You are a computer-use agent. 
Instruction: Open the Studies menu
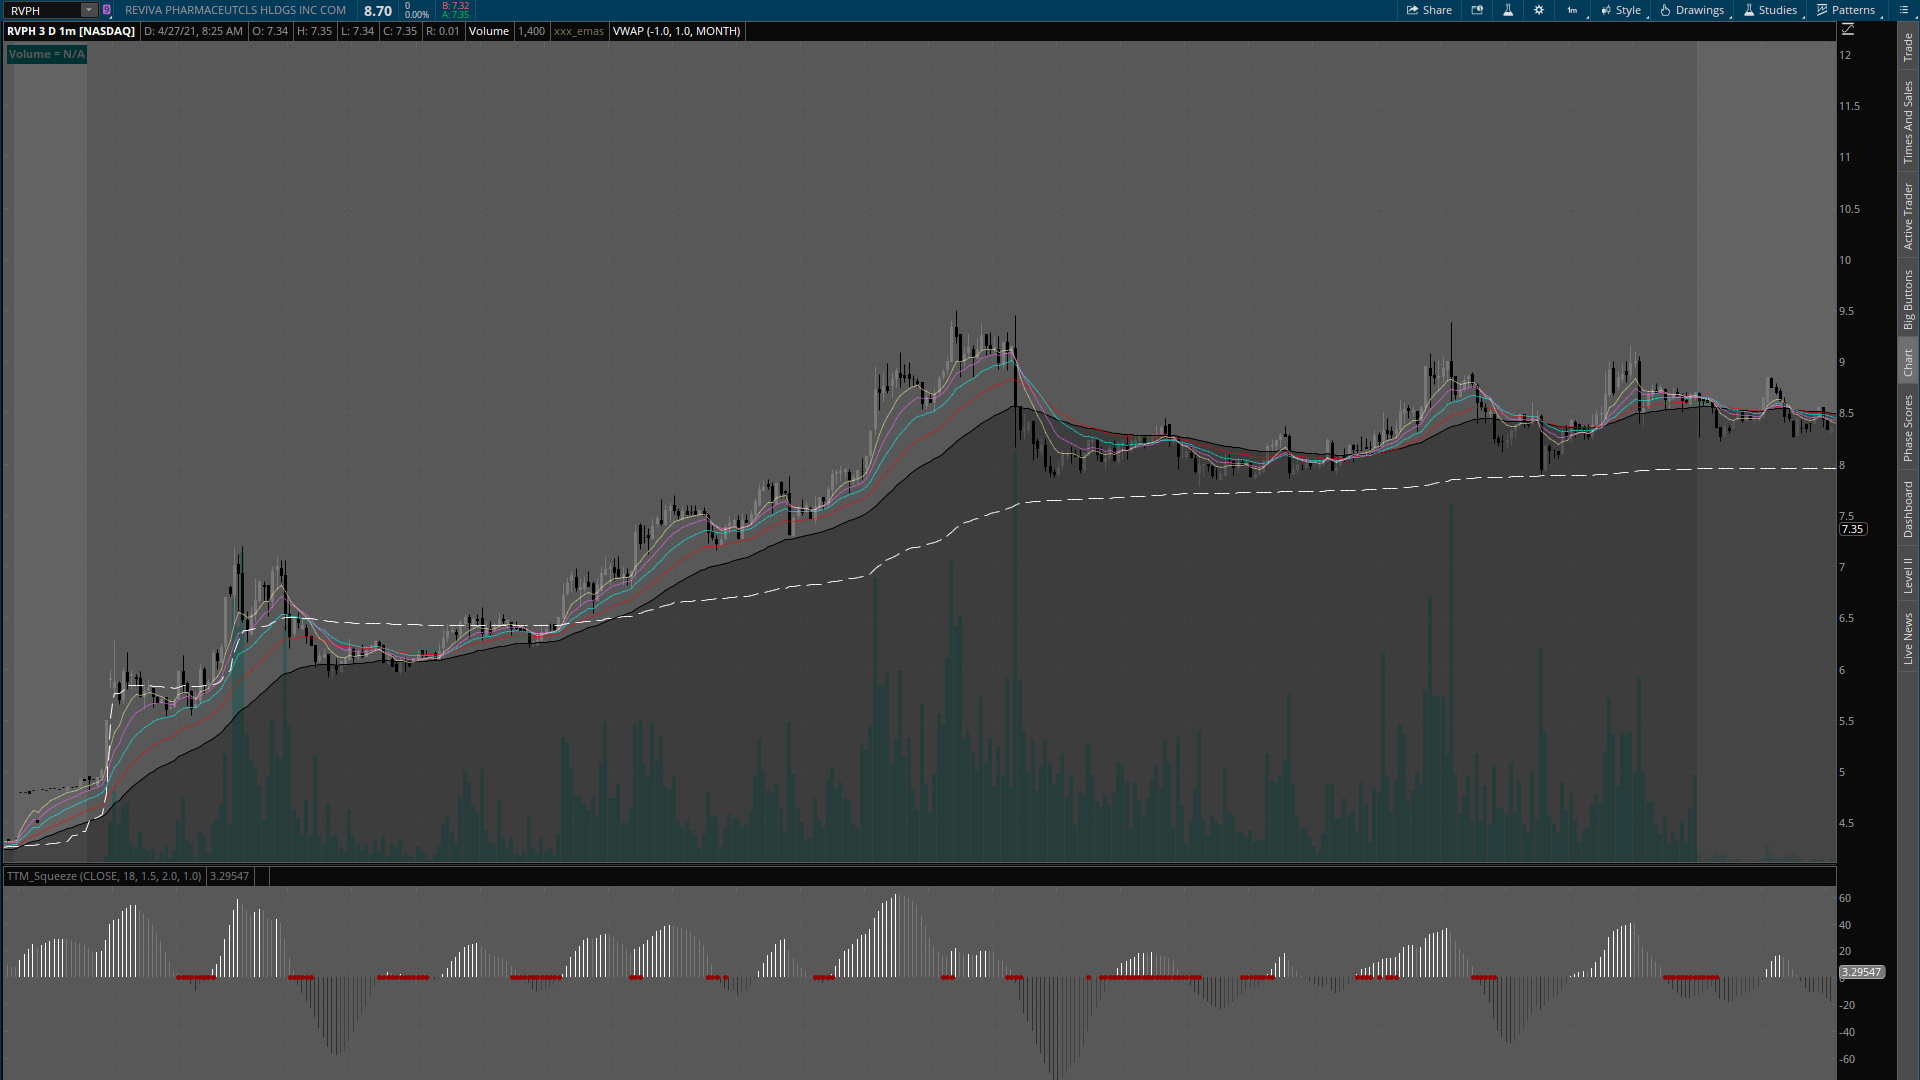click(x=1770, y=10)
